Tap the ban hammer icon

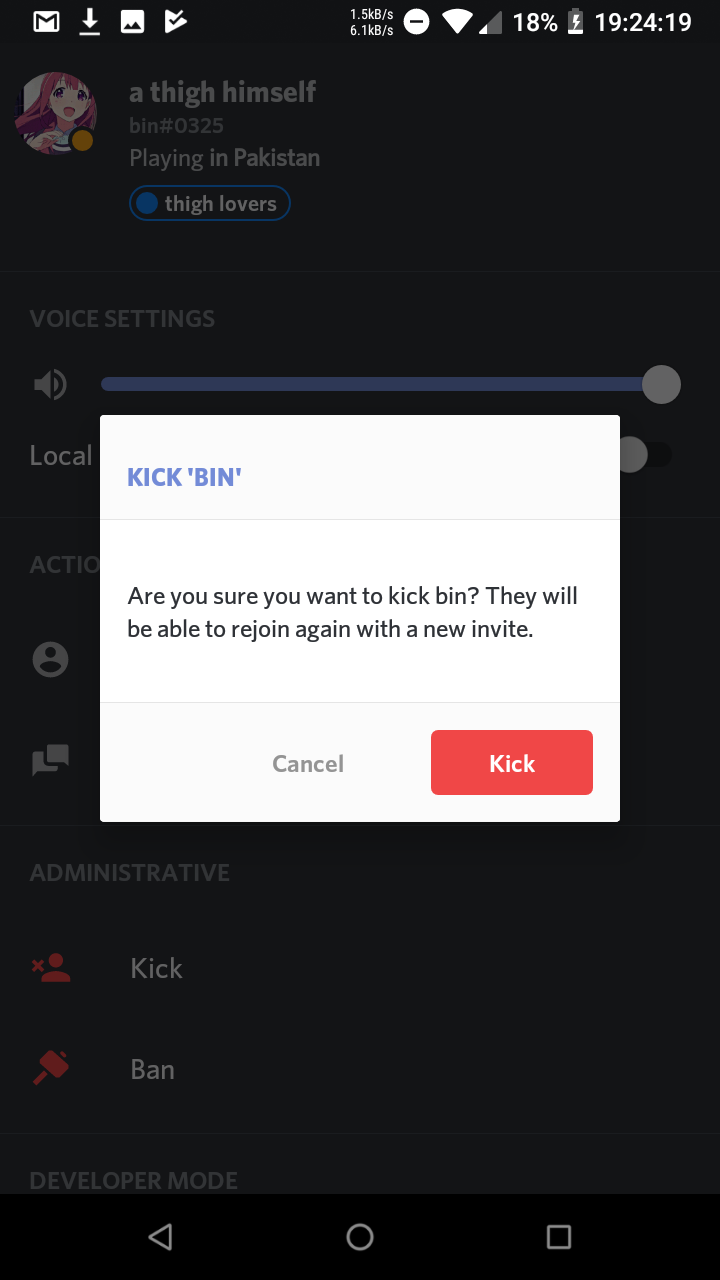coord(51,1069)
